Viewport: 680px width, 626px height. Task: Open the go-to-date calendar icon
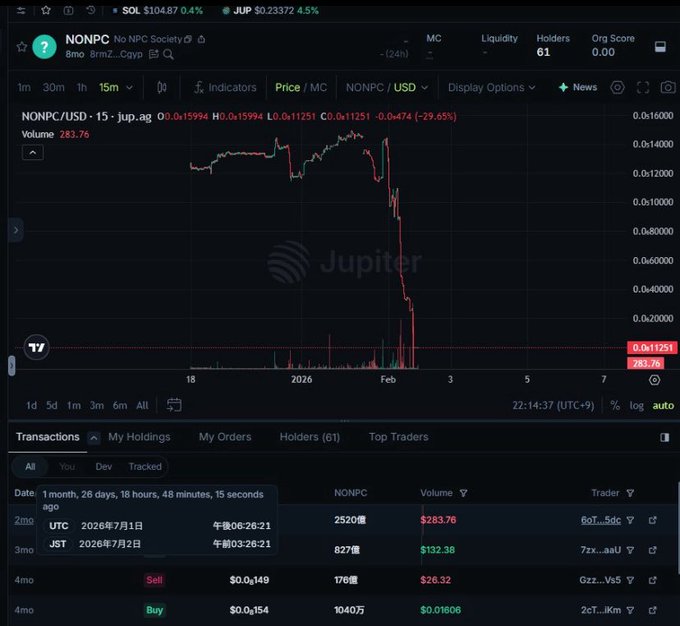click(x=174, y=405)
